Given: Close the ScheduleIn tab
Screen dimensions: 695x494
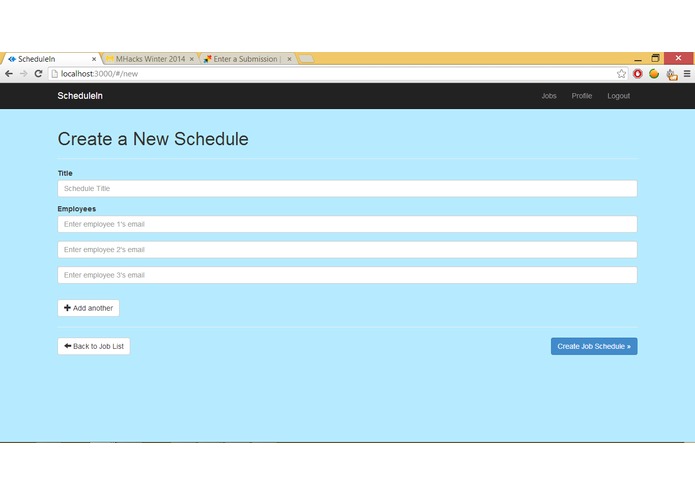Looking at the screenshot, I should point(94,59).
